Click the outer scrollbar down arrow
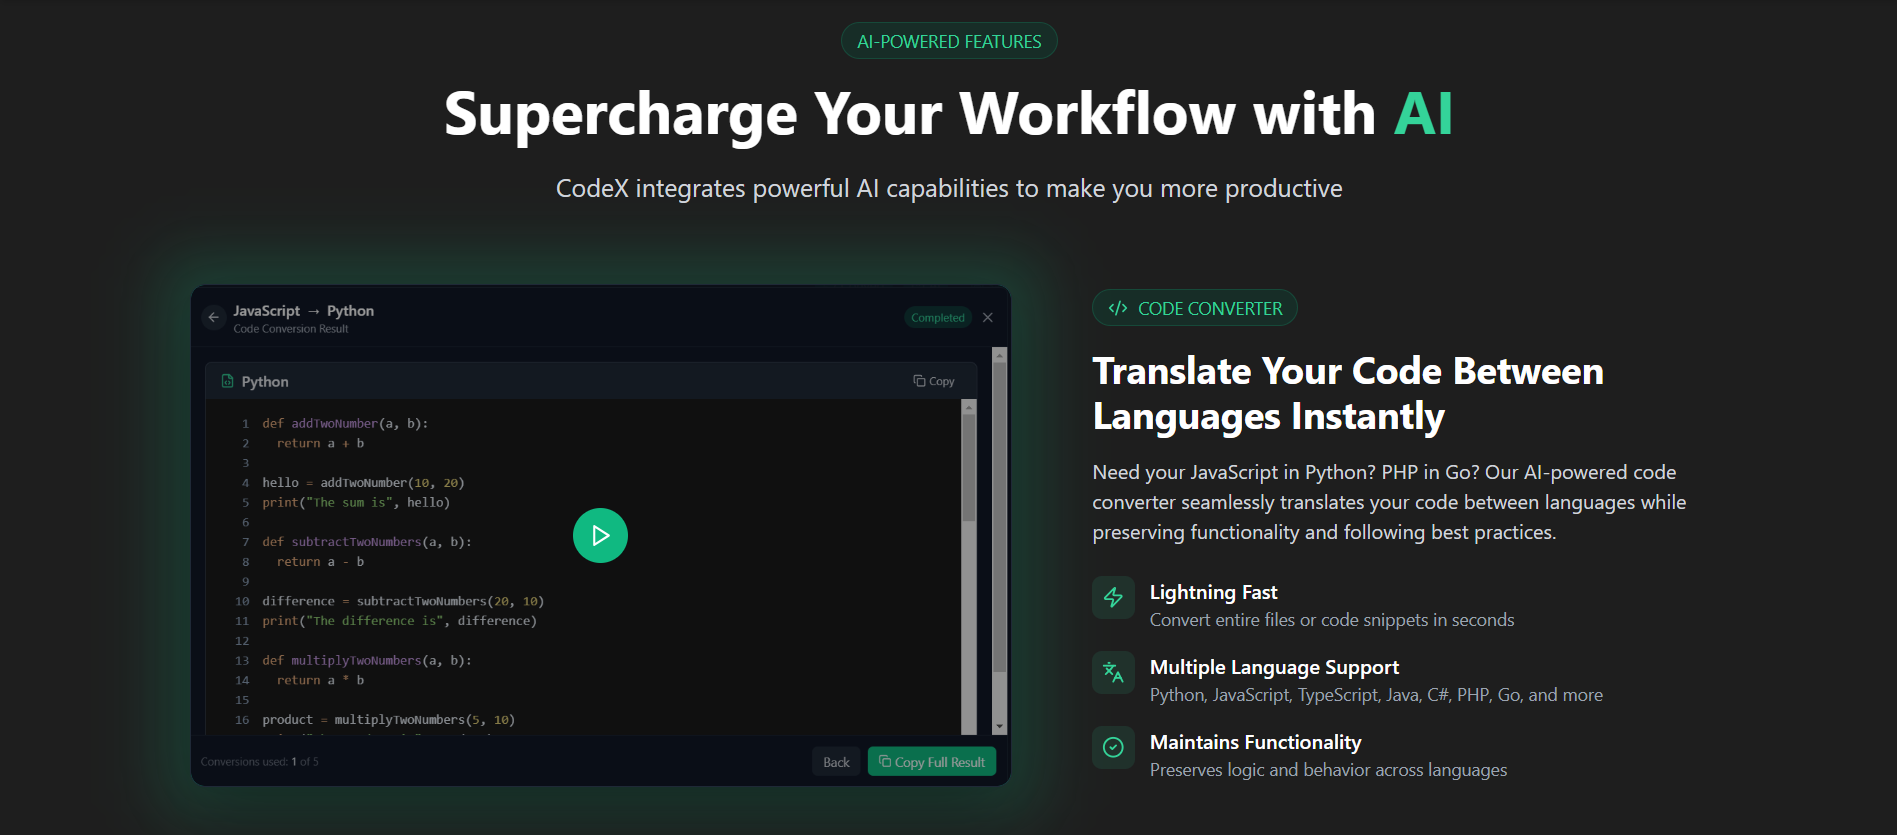The image size is (1897, 835). [999, 727]
